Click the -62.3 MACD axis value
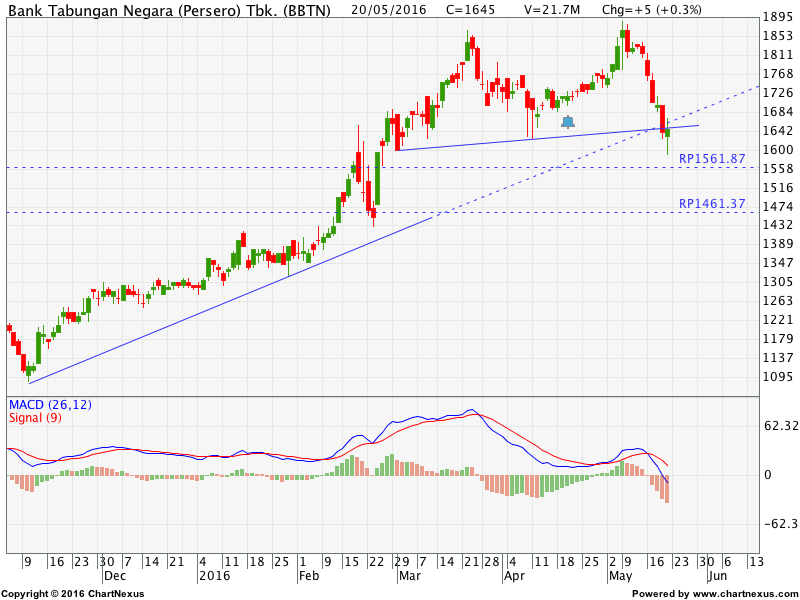Screen dimensions: 800x600 coord(781,523)
